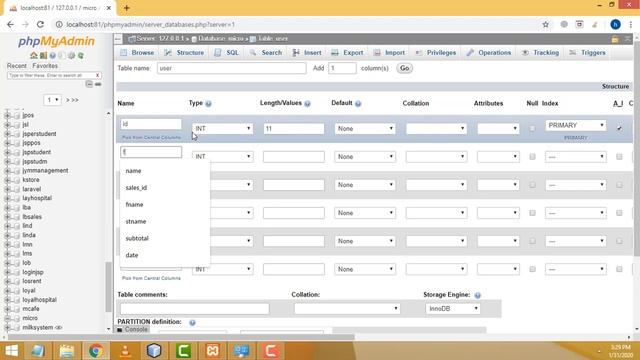Open the loyalhospital database in tree
This screenshot has height=360, width=640.
pos(40,300)
